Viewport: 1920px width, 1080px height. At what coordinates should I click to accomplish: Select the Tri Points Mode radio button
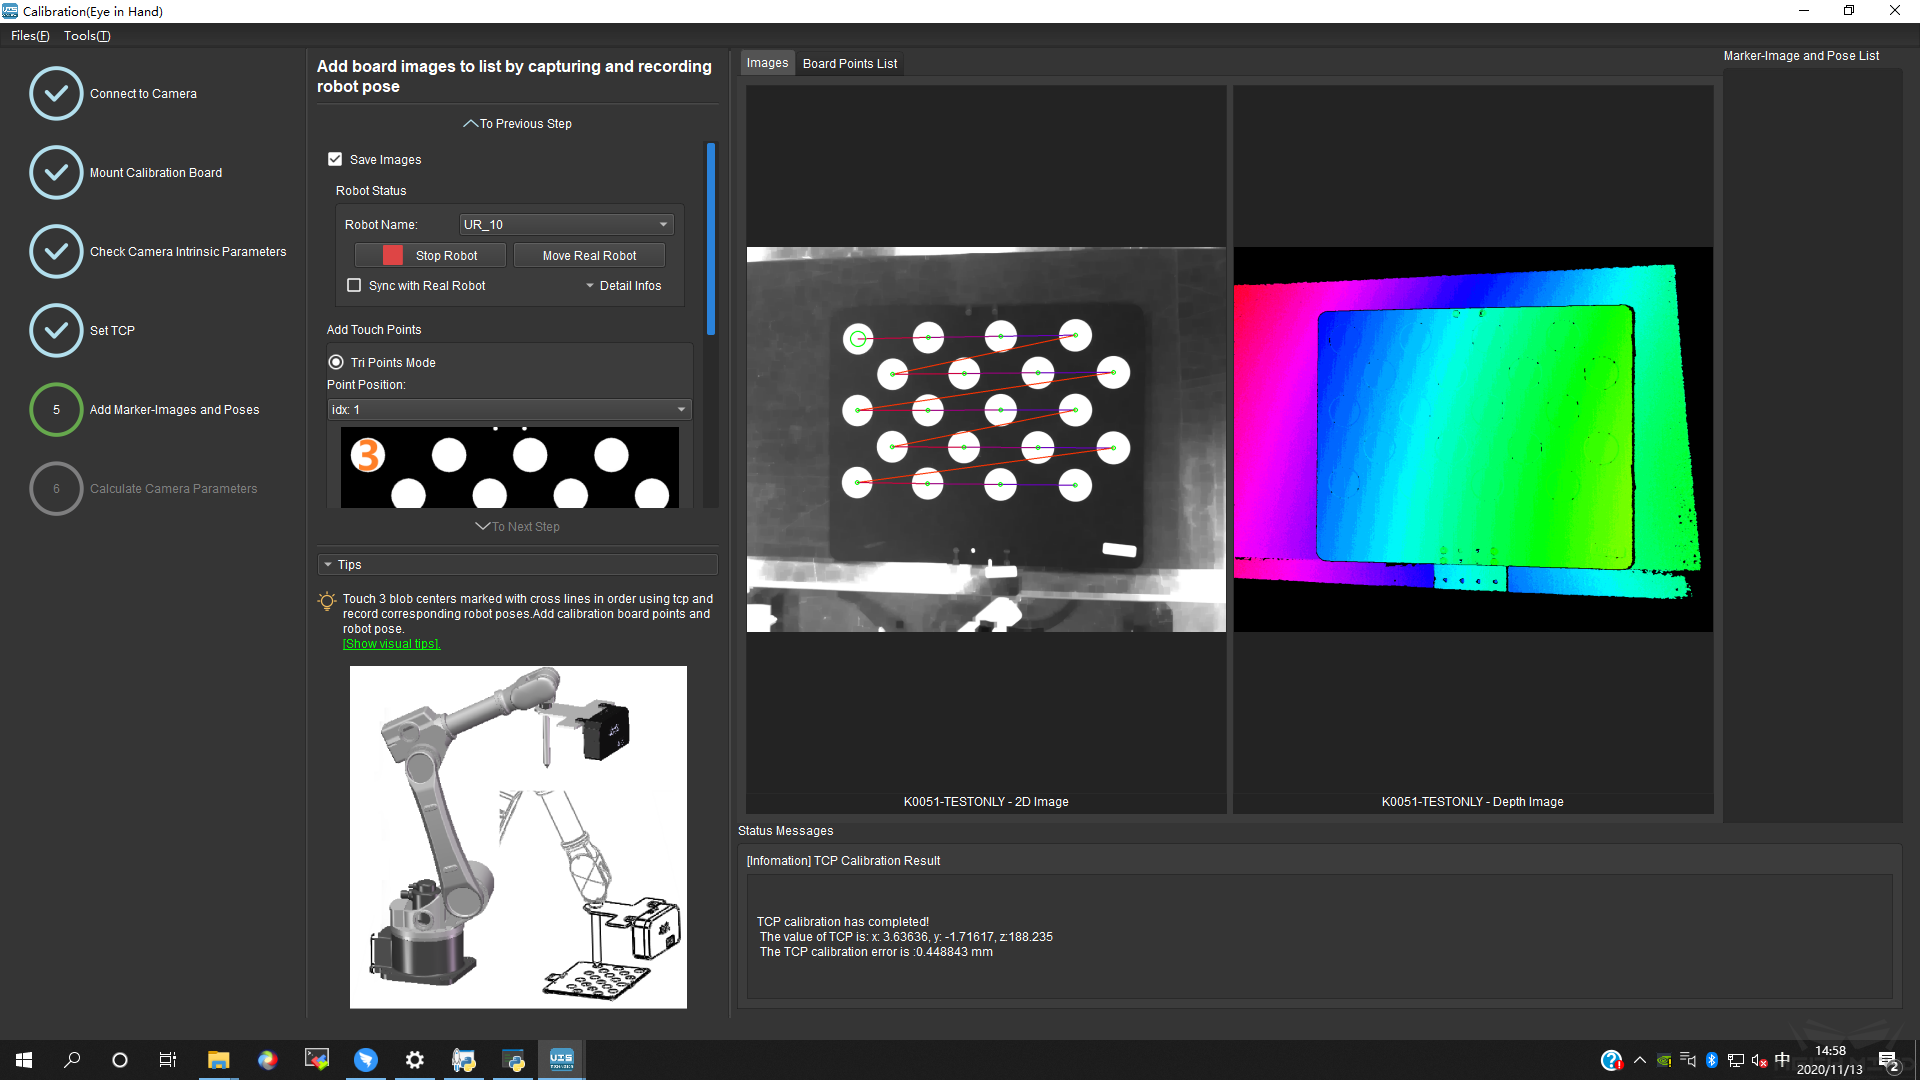coord(336,363)
